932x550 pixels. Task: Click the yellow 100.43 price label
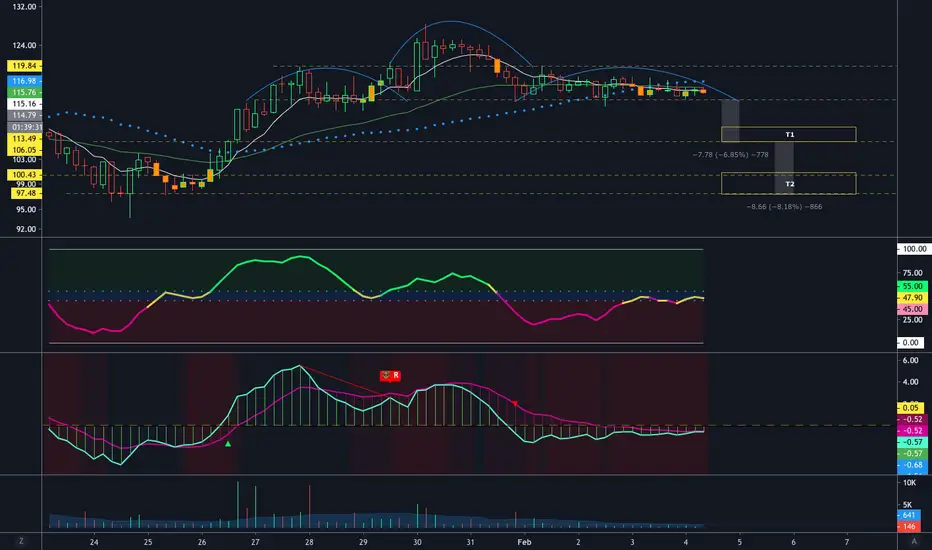(x=24, y=175)
